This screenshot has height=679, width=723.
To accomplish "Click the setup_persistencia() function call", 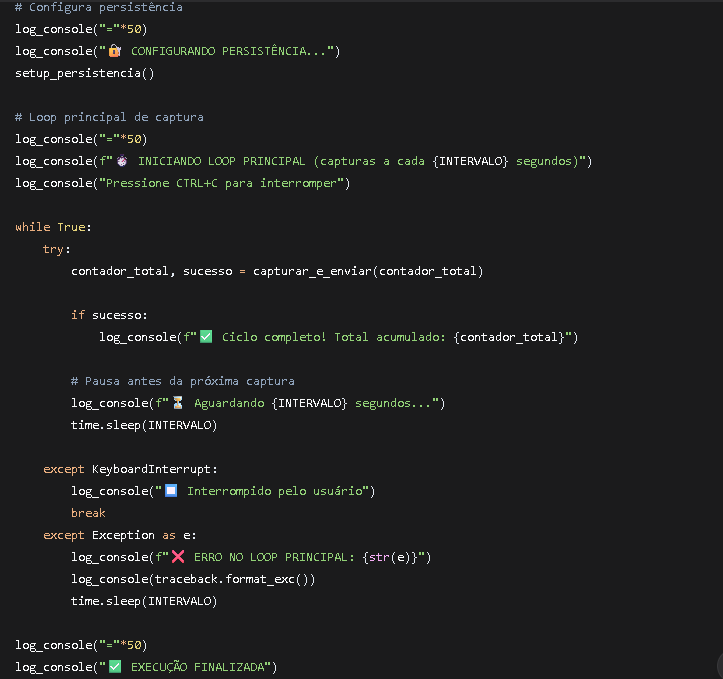I will (x=85, y=73).
